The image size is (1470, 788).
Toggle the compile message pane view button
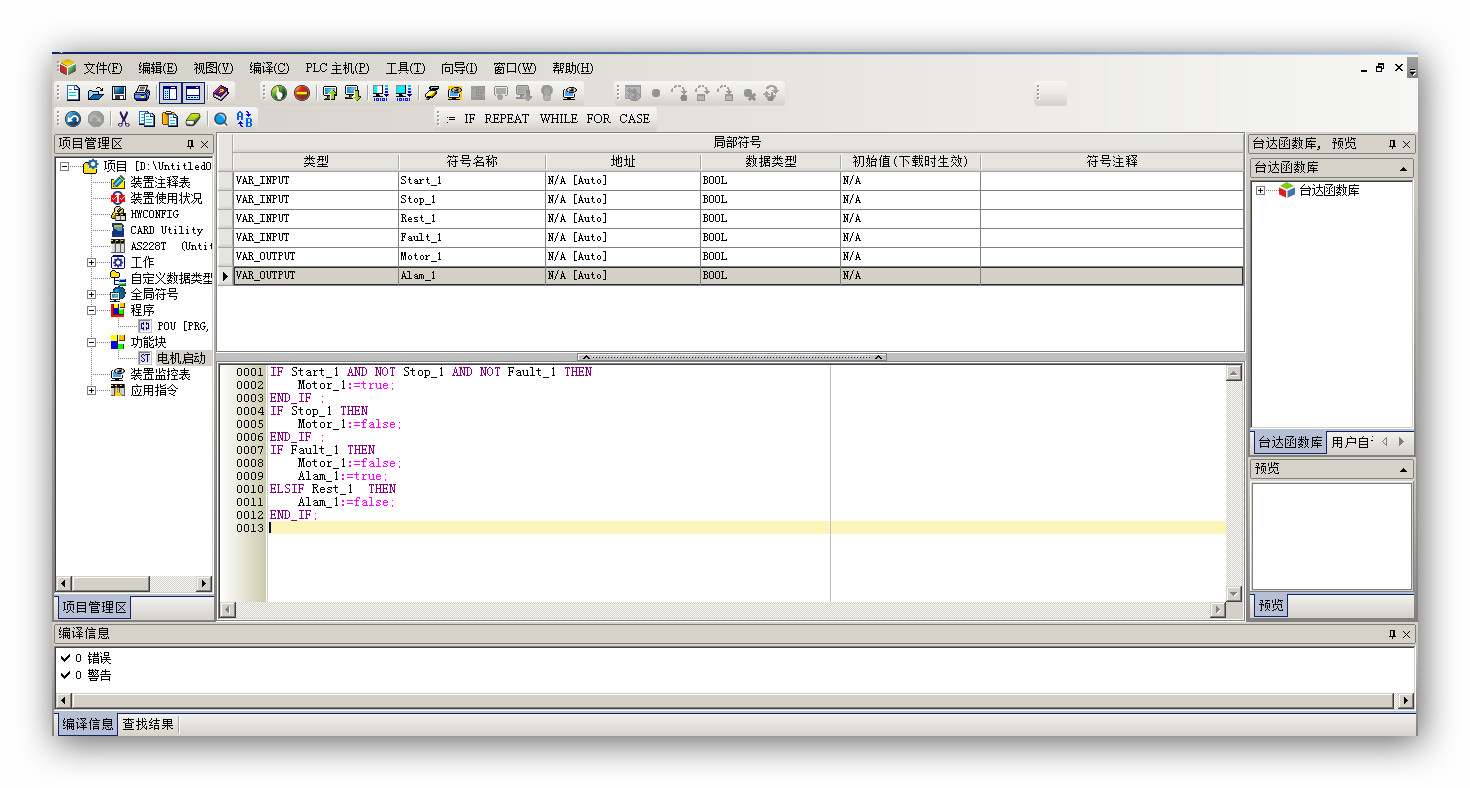[192, 93]
